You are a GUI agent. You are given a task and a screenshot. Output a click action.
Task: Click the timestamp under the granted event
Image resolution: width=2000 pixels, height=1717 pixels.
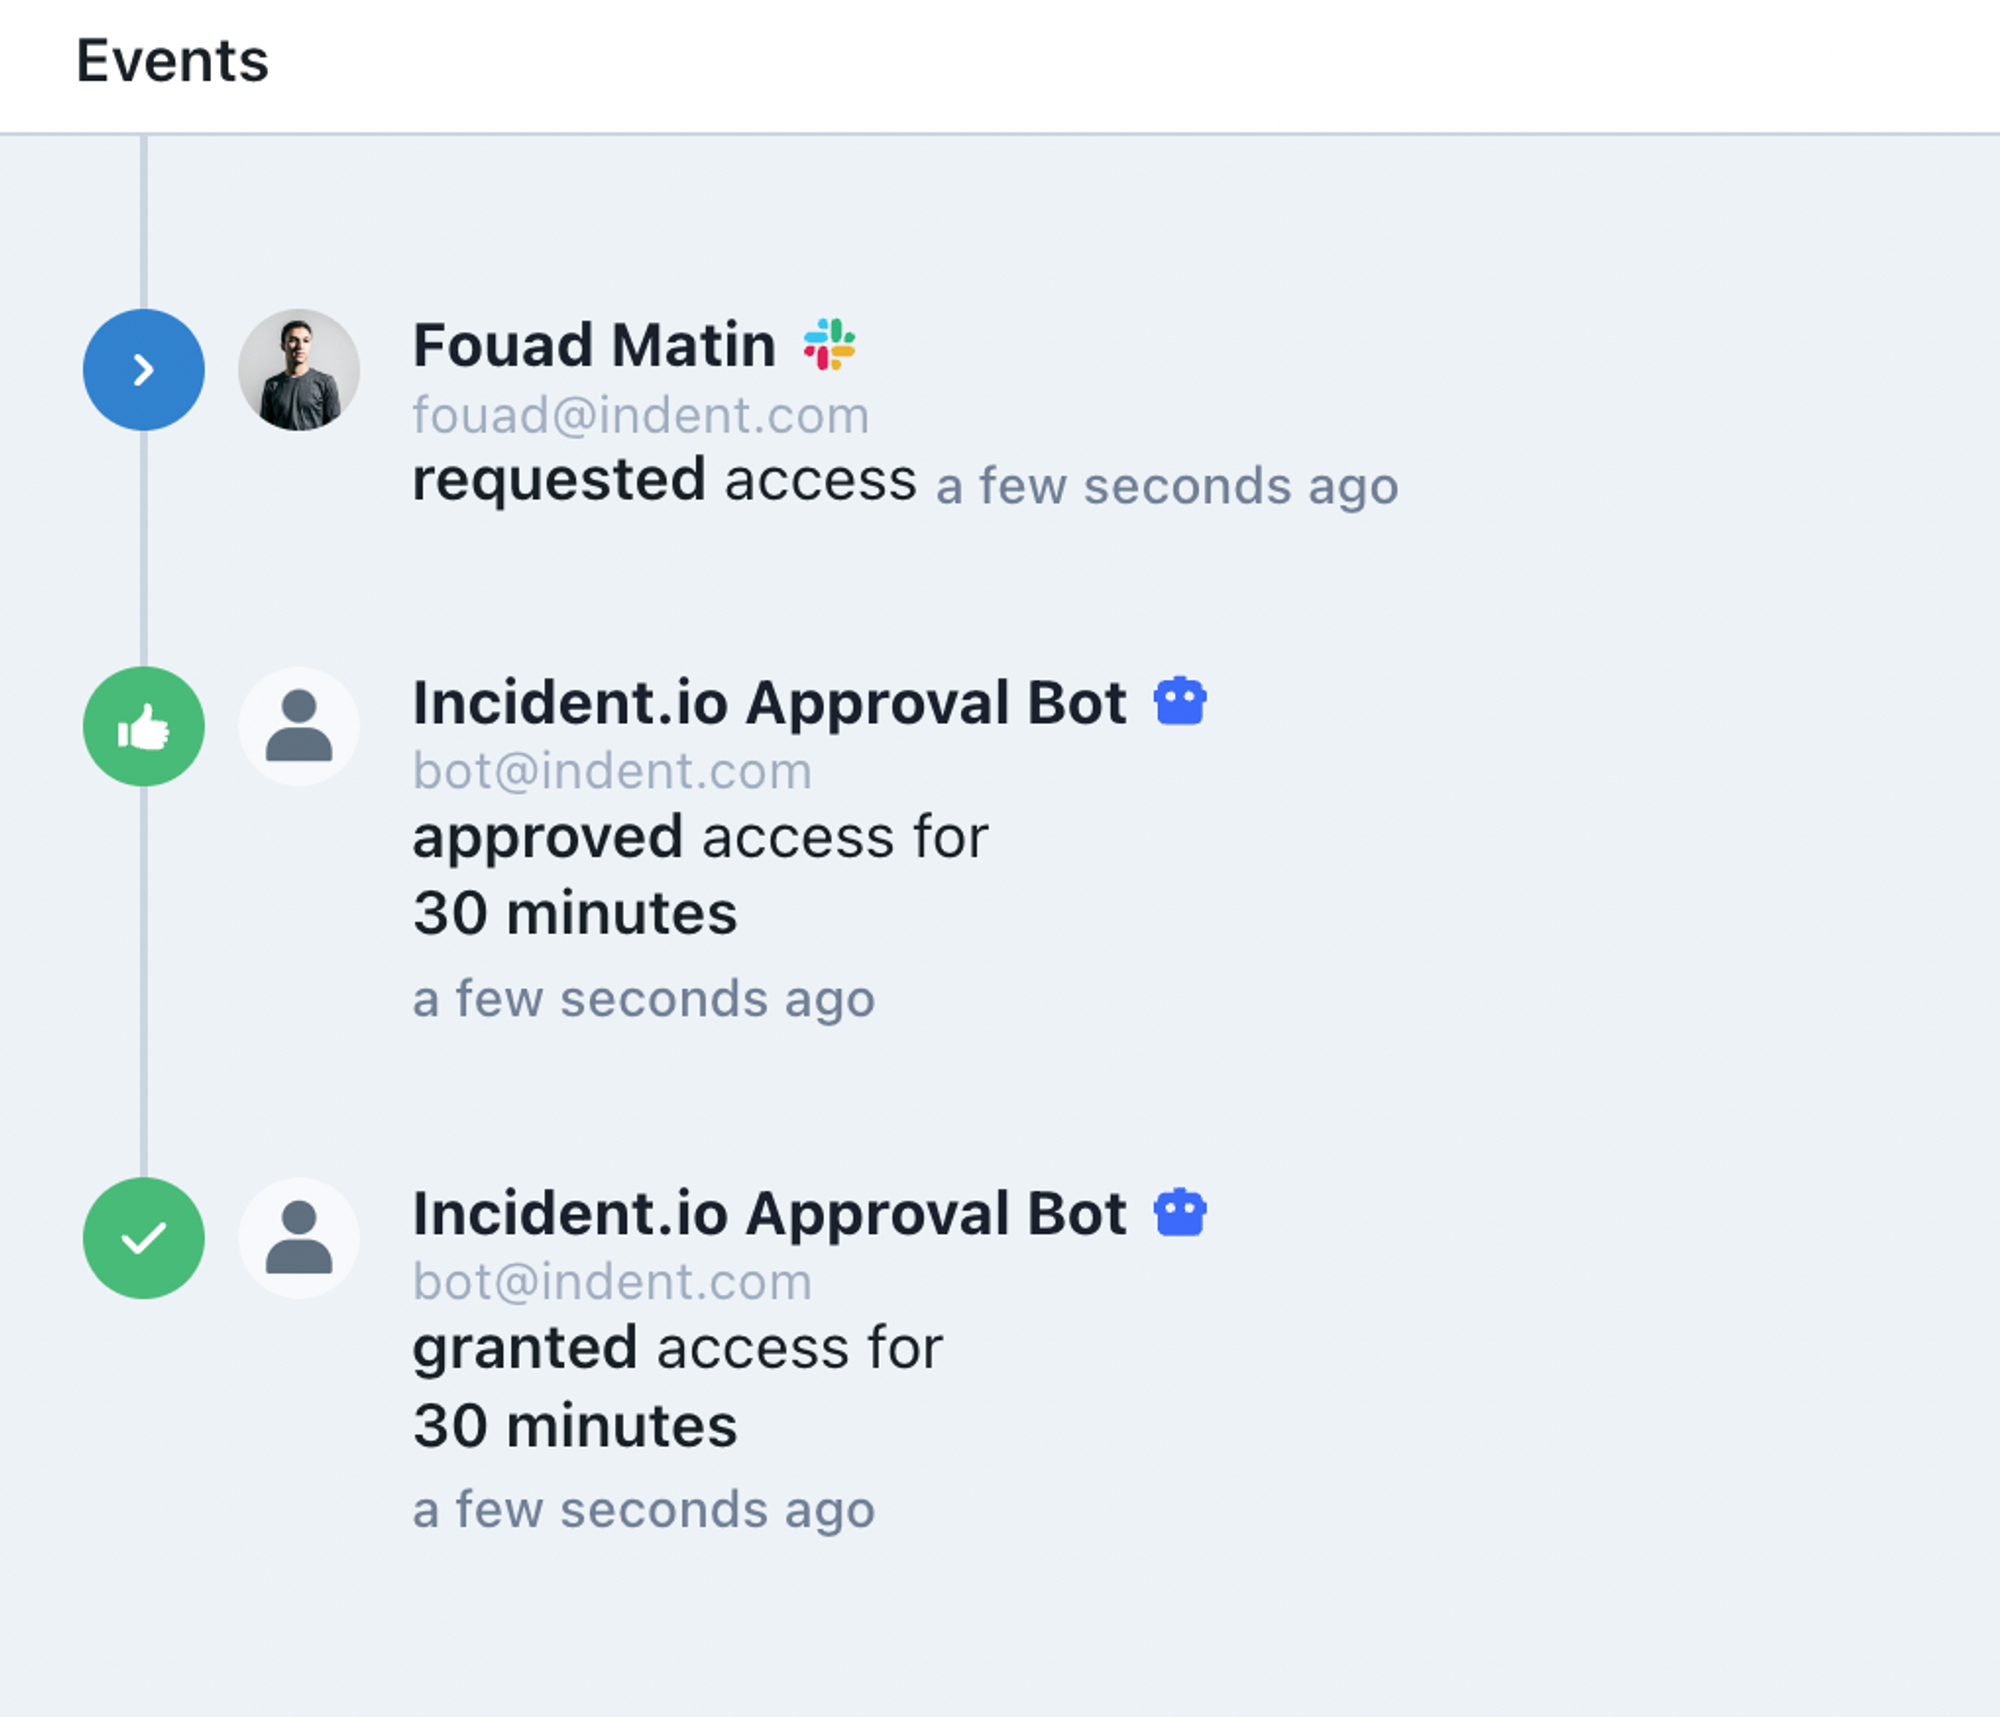click(644, 1510)
